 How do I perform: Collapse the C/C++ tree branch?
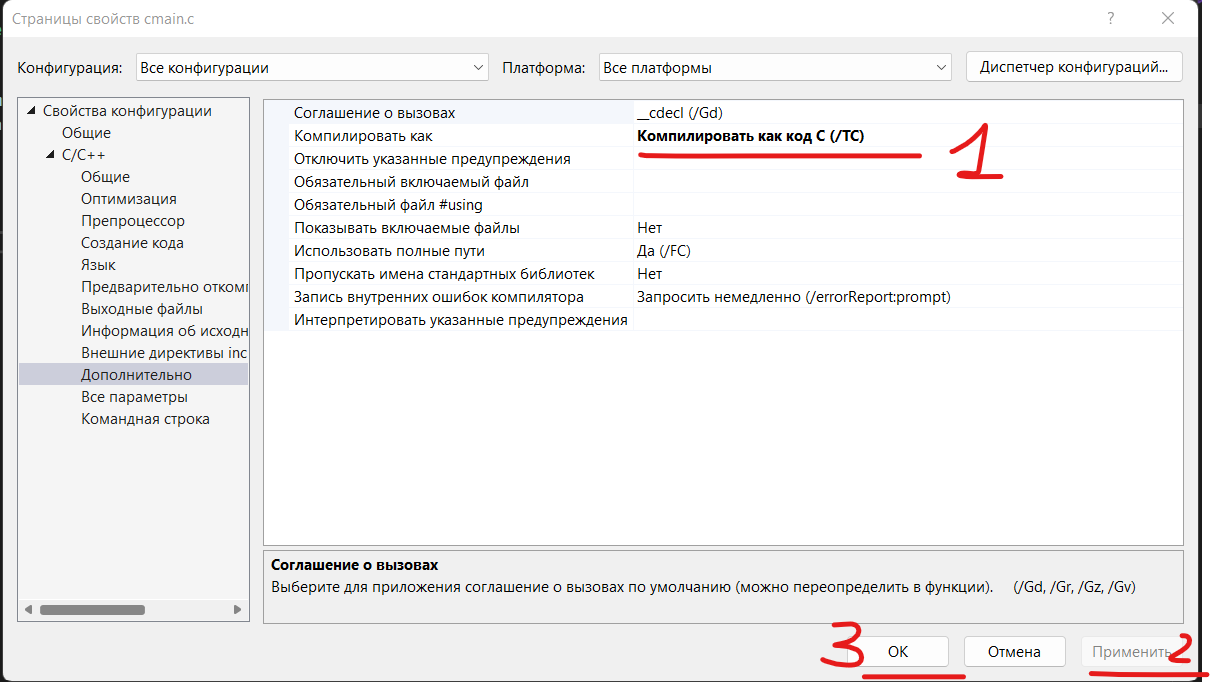(x=48, y=154)
